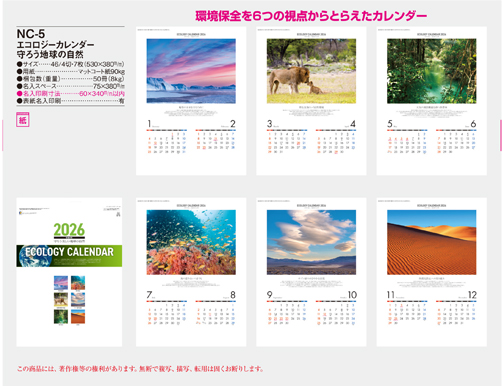Select the orange desert dunes photo
The width and height of the screenshot is (502, 386).
432,242
